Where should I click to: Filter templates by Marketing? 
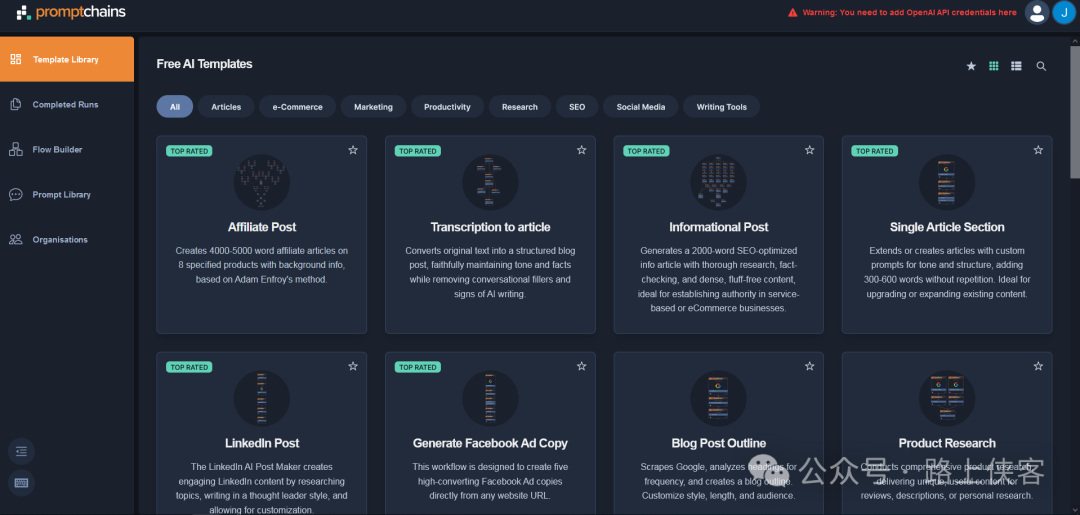coord(373,107)
